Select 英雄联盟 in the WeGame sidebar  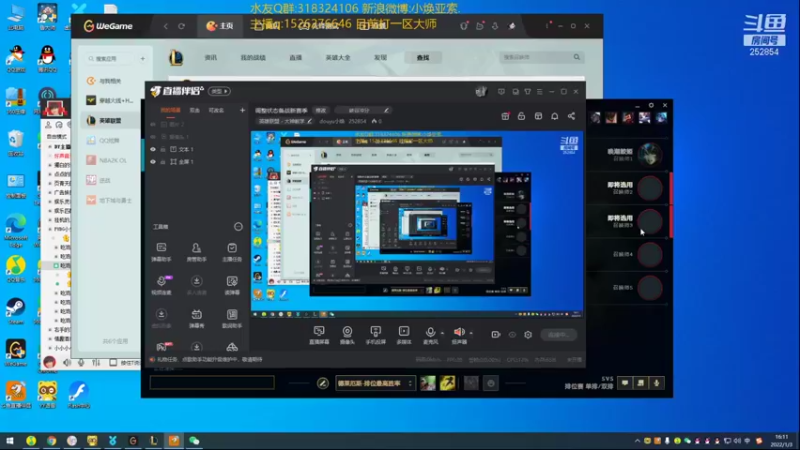110,120
